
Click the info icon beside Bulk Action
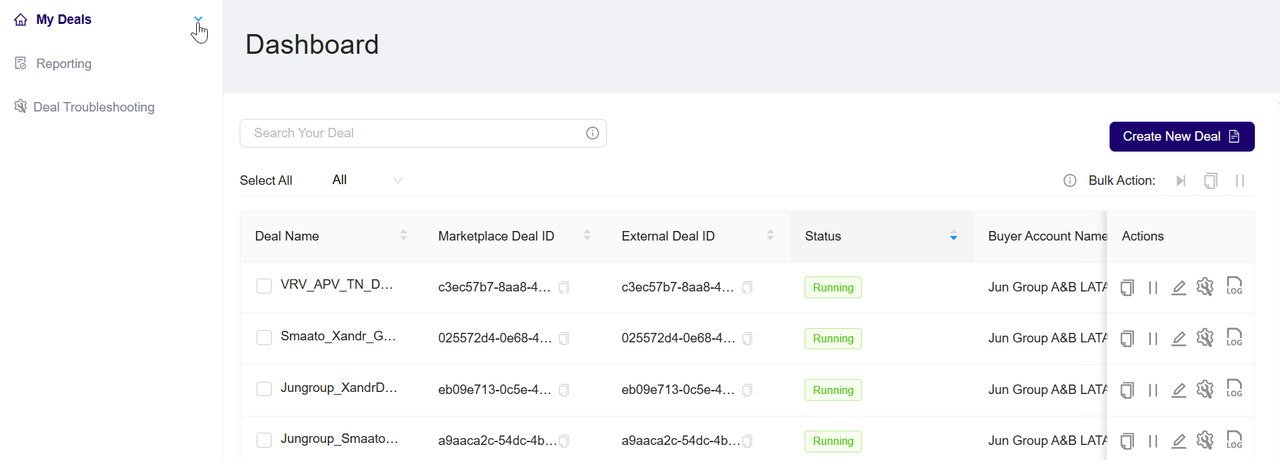tap(1070, 181)
